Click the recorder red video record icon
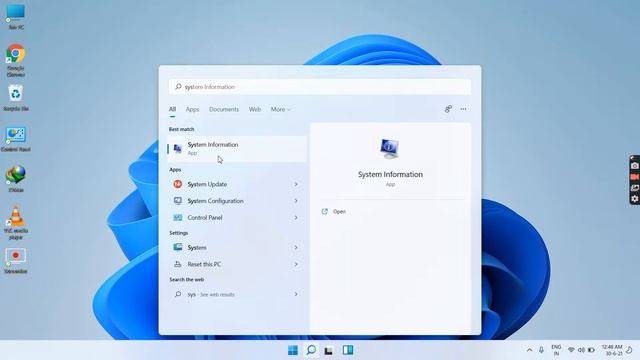This screenshot has width=640, height=360. (x=634, y=177)
